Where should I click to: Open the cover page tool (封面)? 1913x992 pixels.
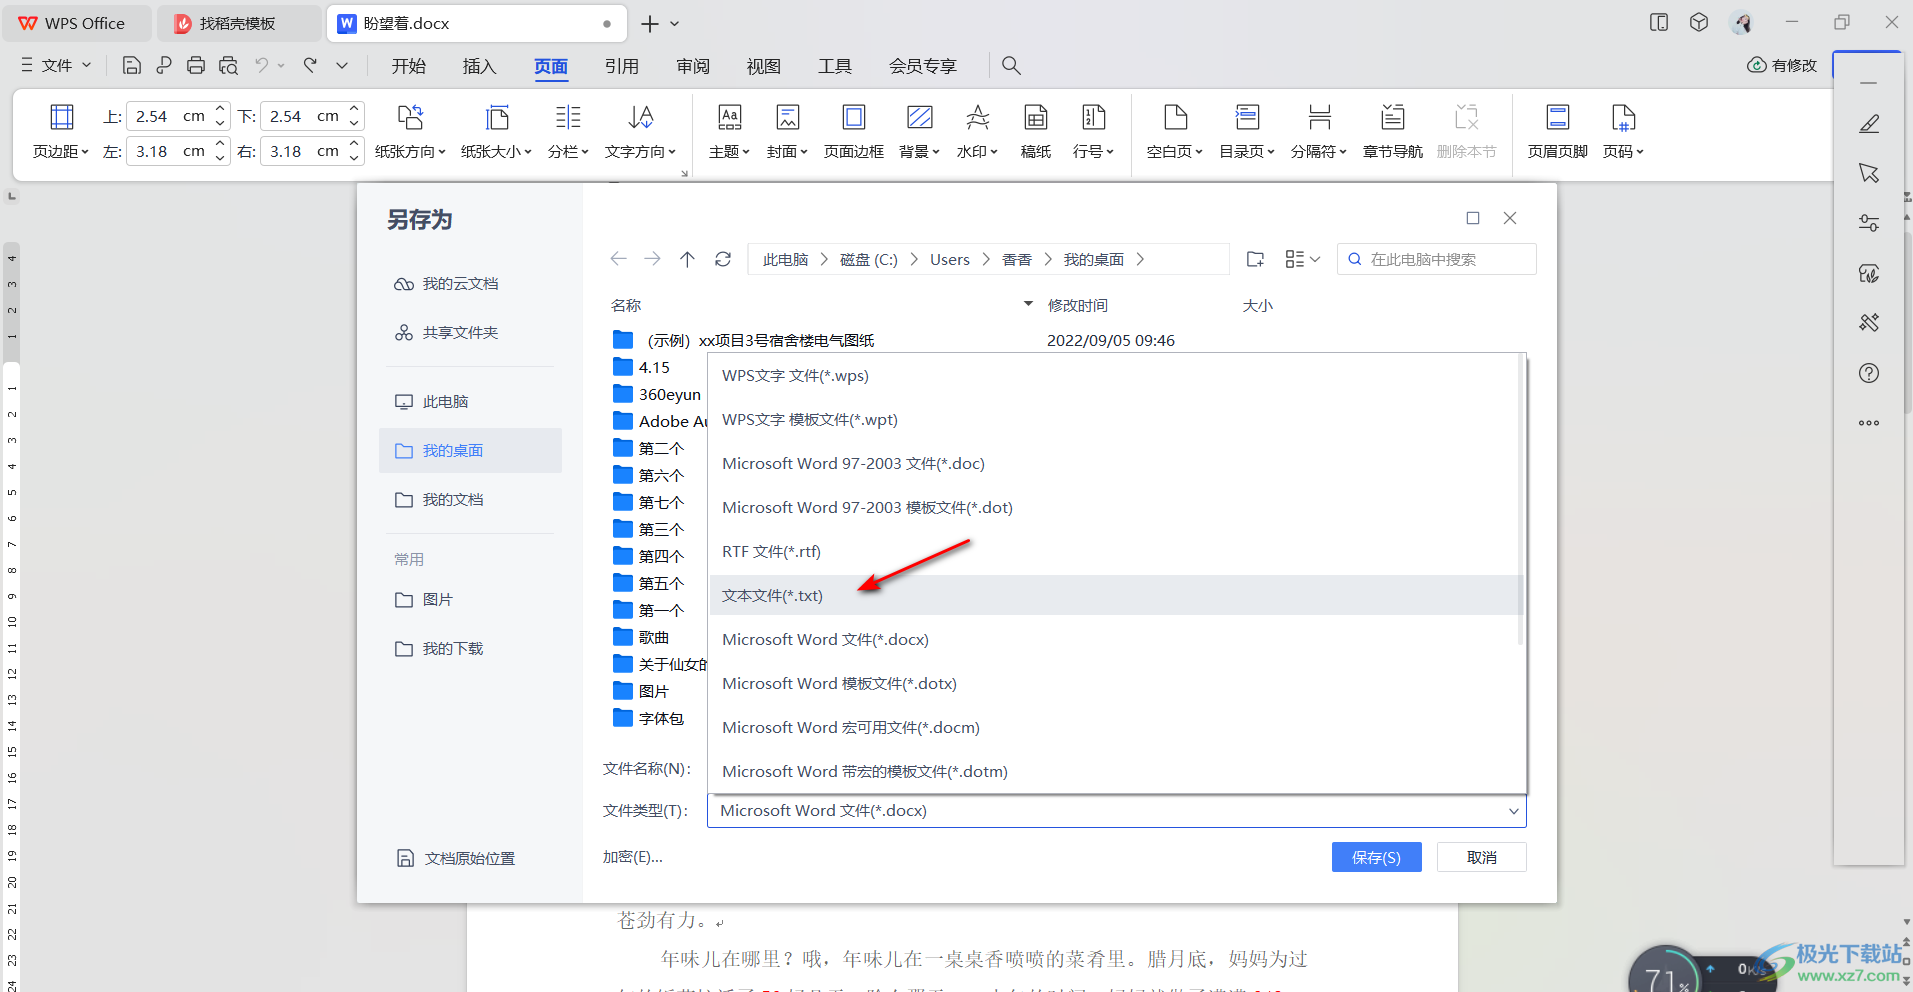tap(787, 131)
